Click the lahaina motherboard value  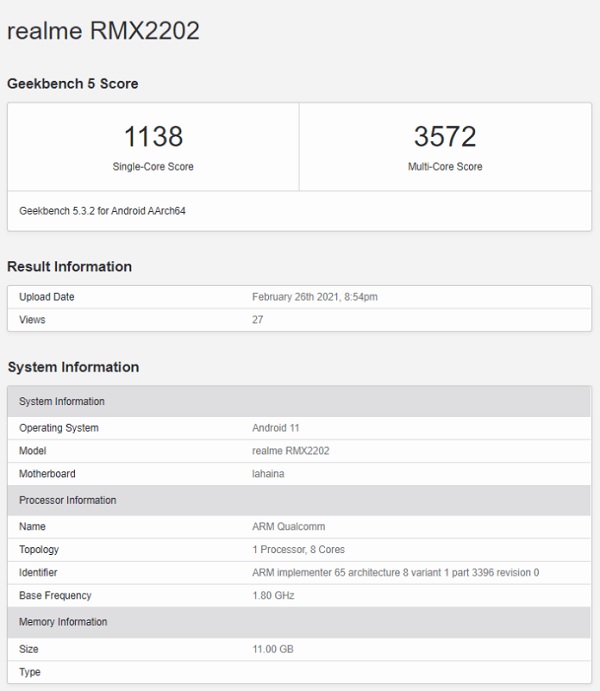click(268, 474)
